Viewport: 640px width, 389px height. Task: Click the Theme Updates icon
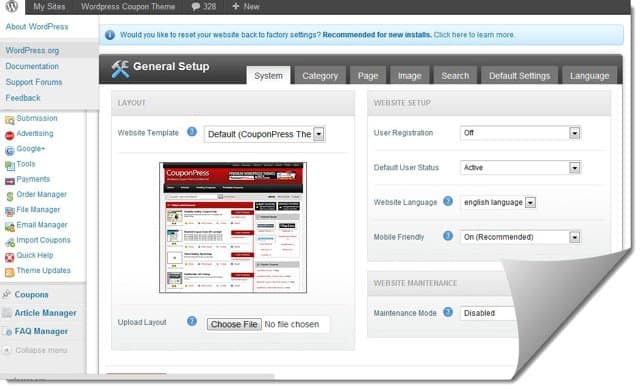click(9, 273)
